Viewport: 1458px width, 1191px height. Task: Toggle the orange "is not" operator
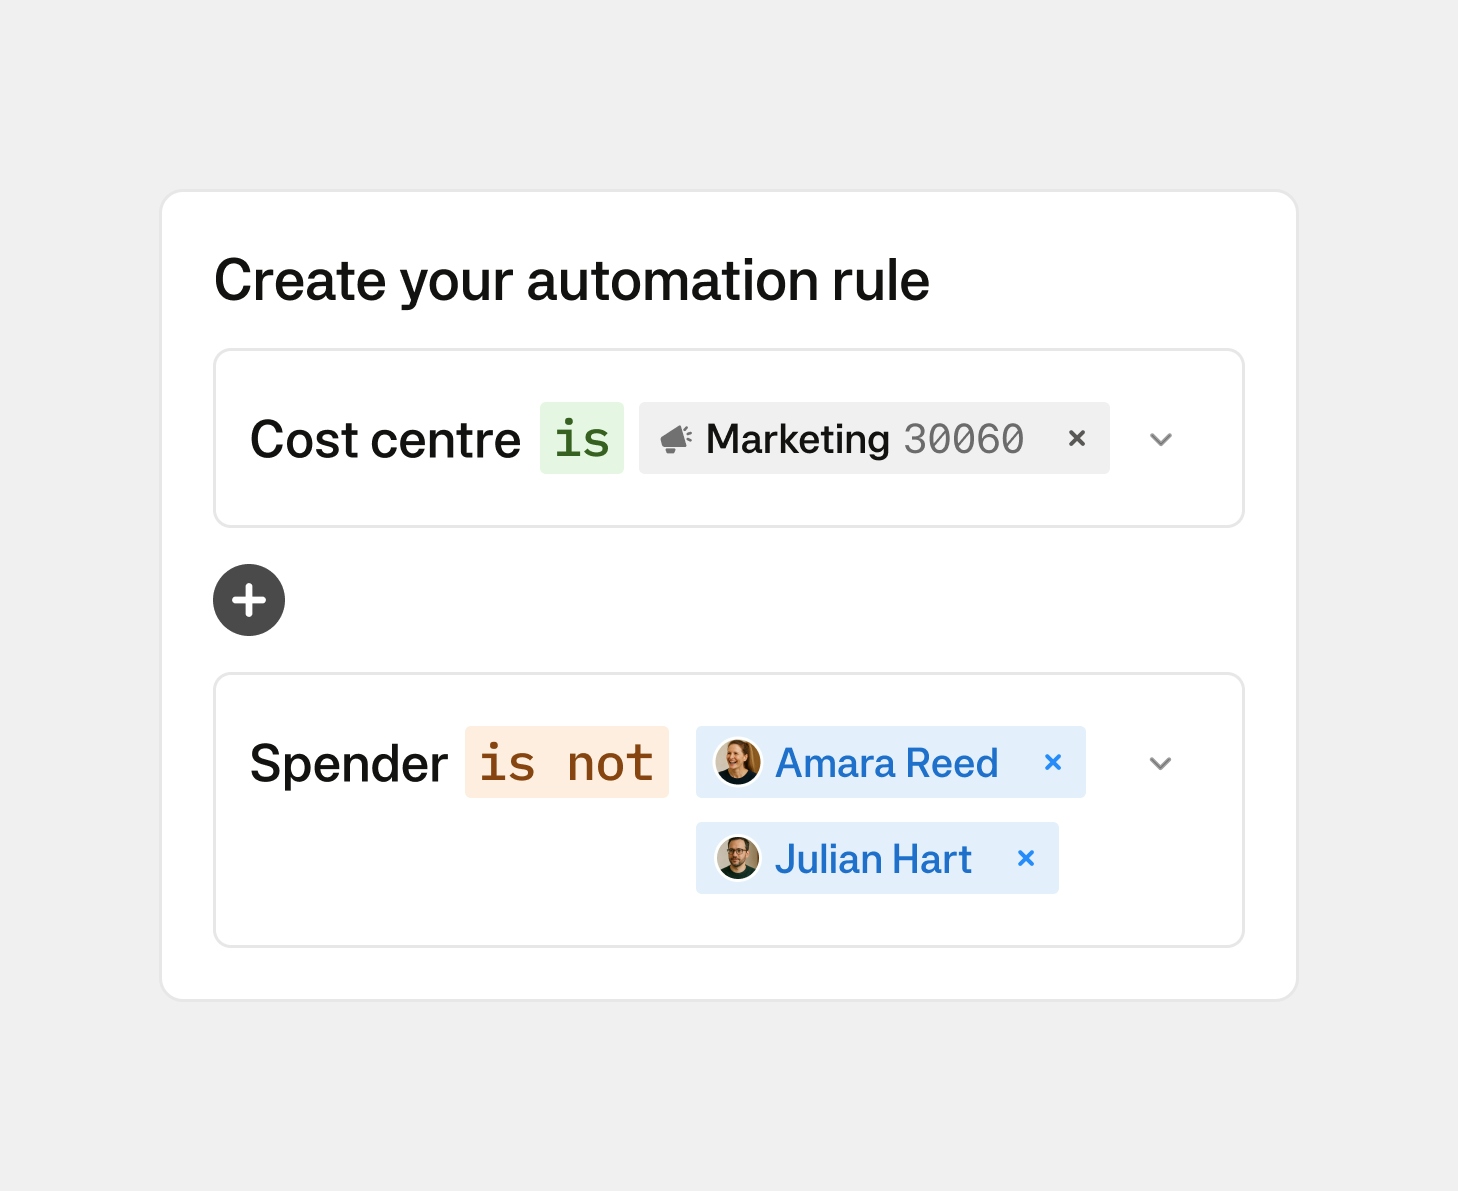pos(566,763)
